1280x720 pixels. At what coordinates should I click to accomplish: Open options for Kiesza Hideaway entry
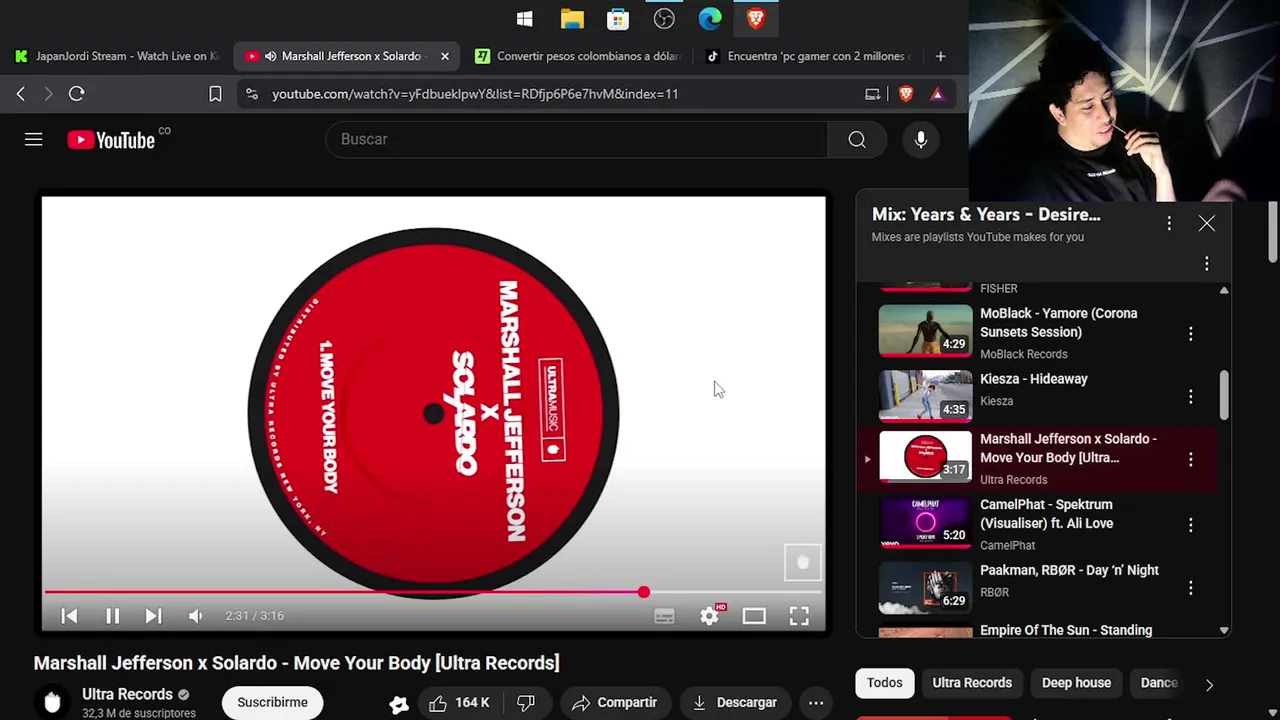pyautogui.click(x=1191, y=397)
